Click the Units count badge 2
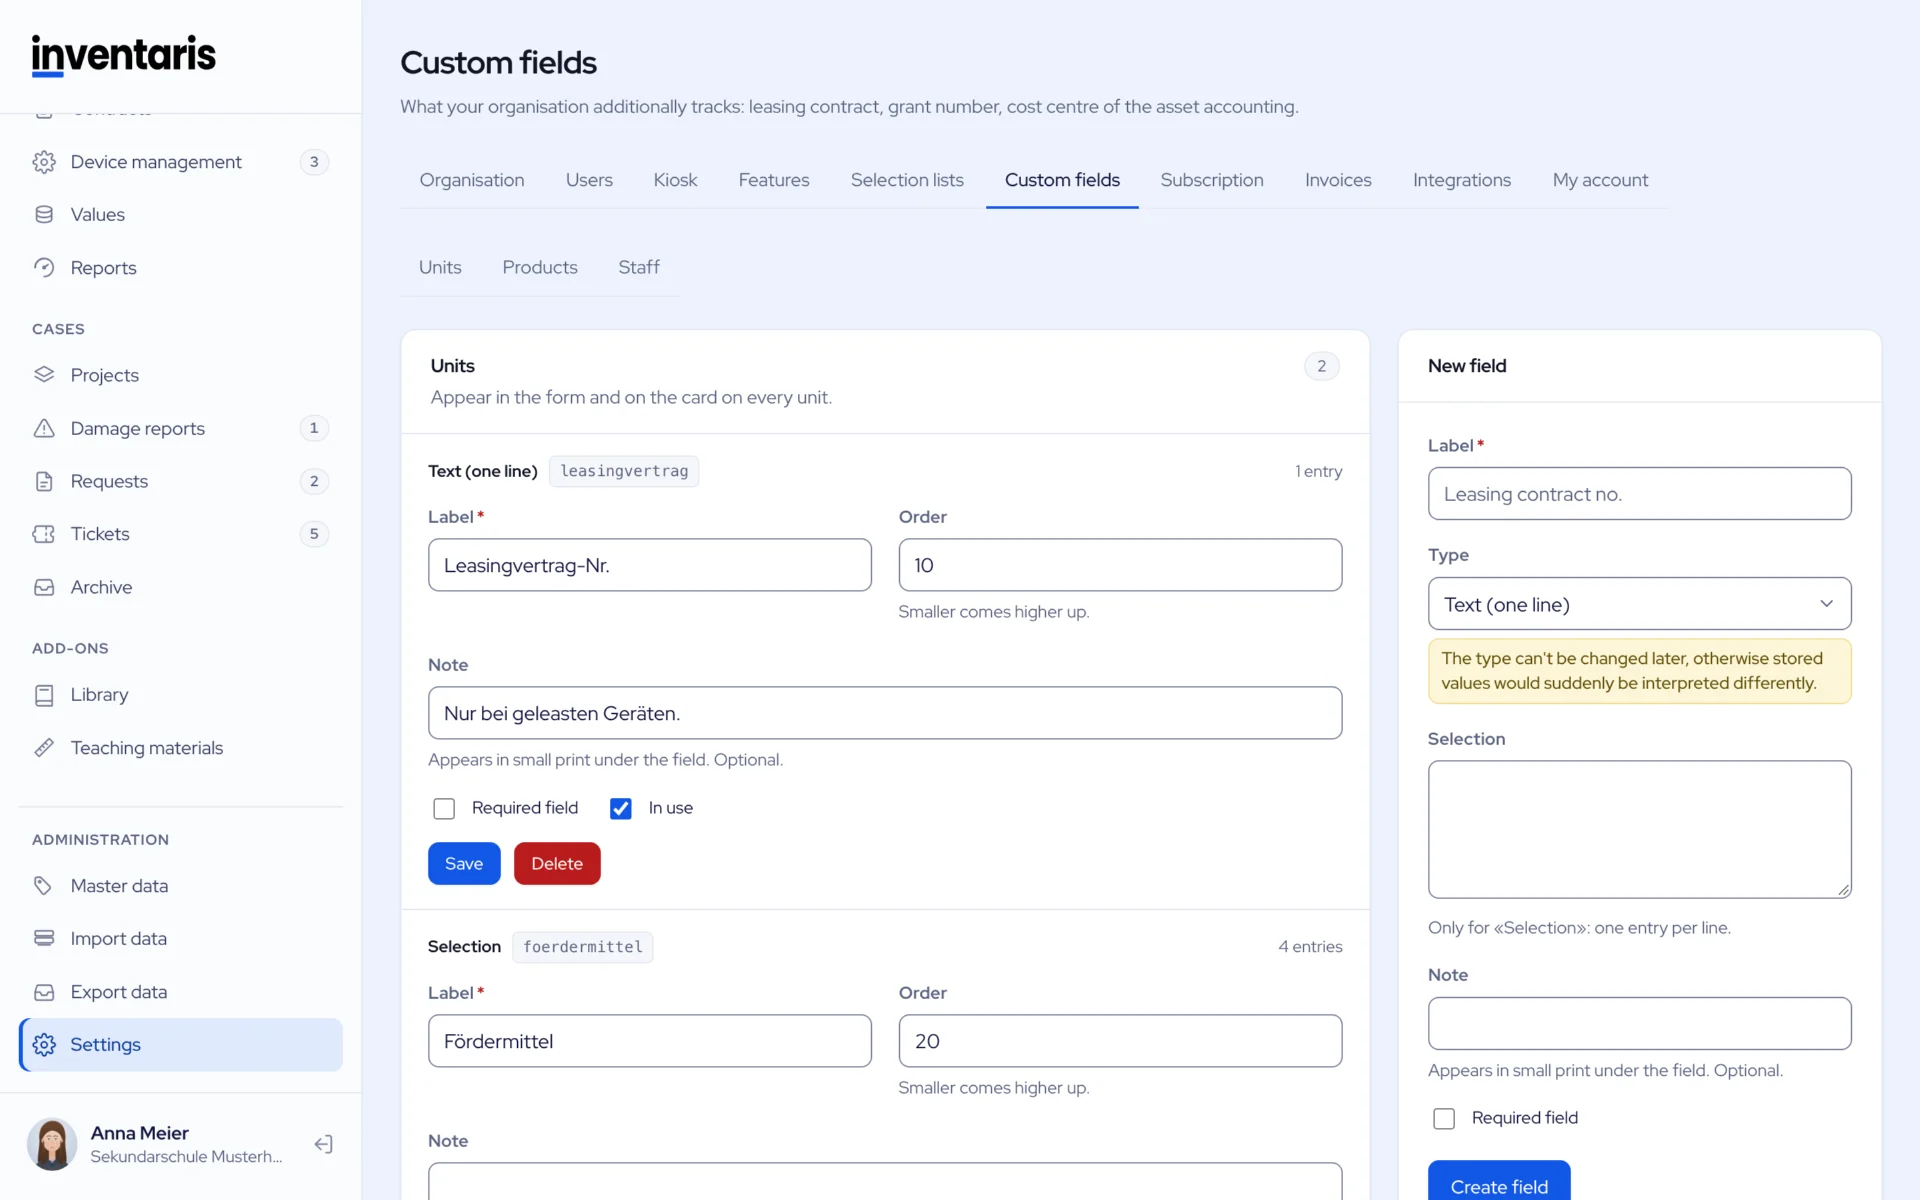This screenshot has height=1200, width=1920. coord(1322,366)
